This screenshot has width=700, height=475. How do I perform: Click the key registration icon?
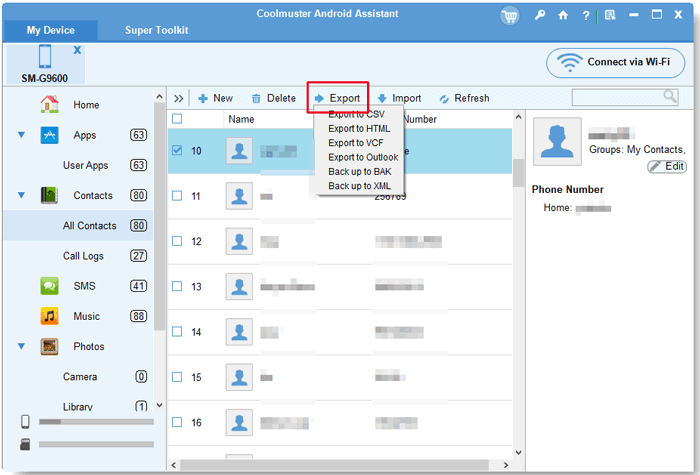540,15
